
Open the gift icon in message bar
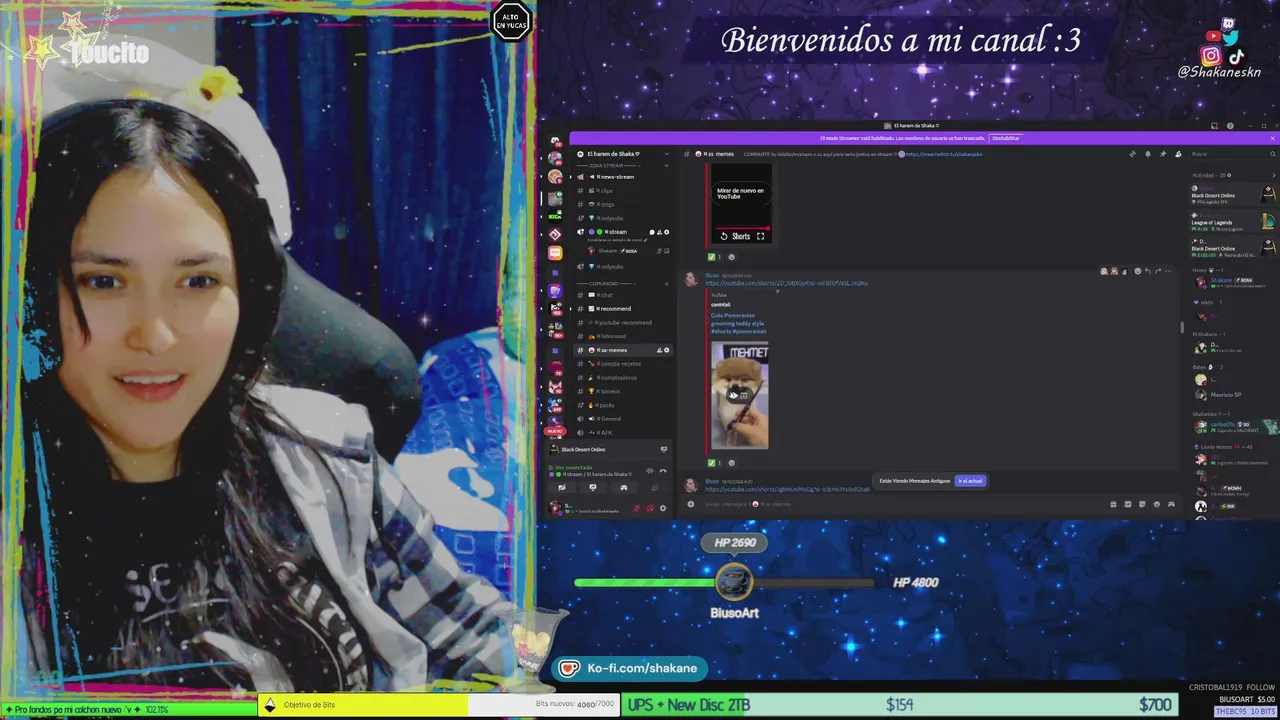1113,504
